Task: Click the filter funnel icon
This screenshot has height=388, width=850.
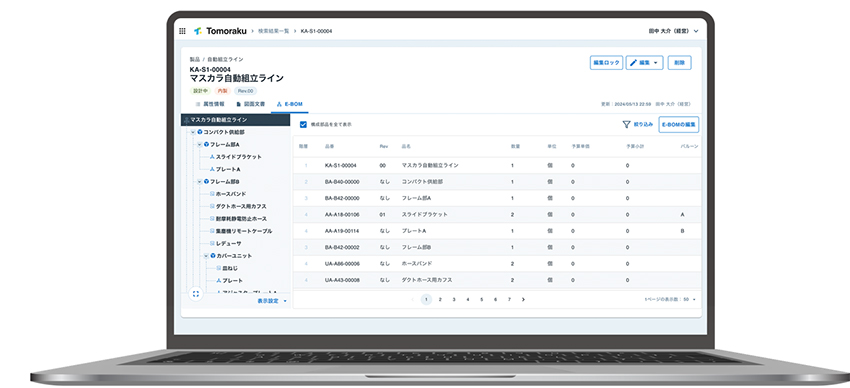Action: tap(626, 125)
